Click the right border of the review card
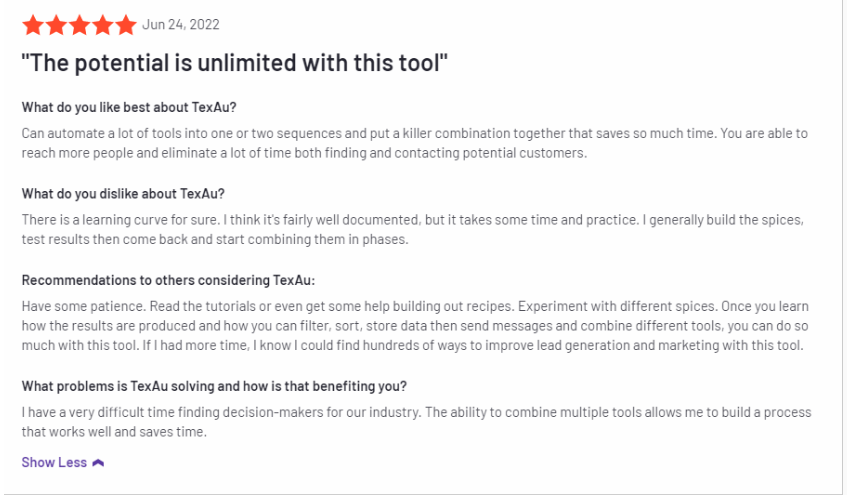 pos(842,248)
